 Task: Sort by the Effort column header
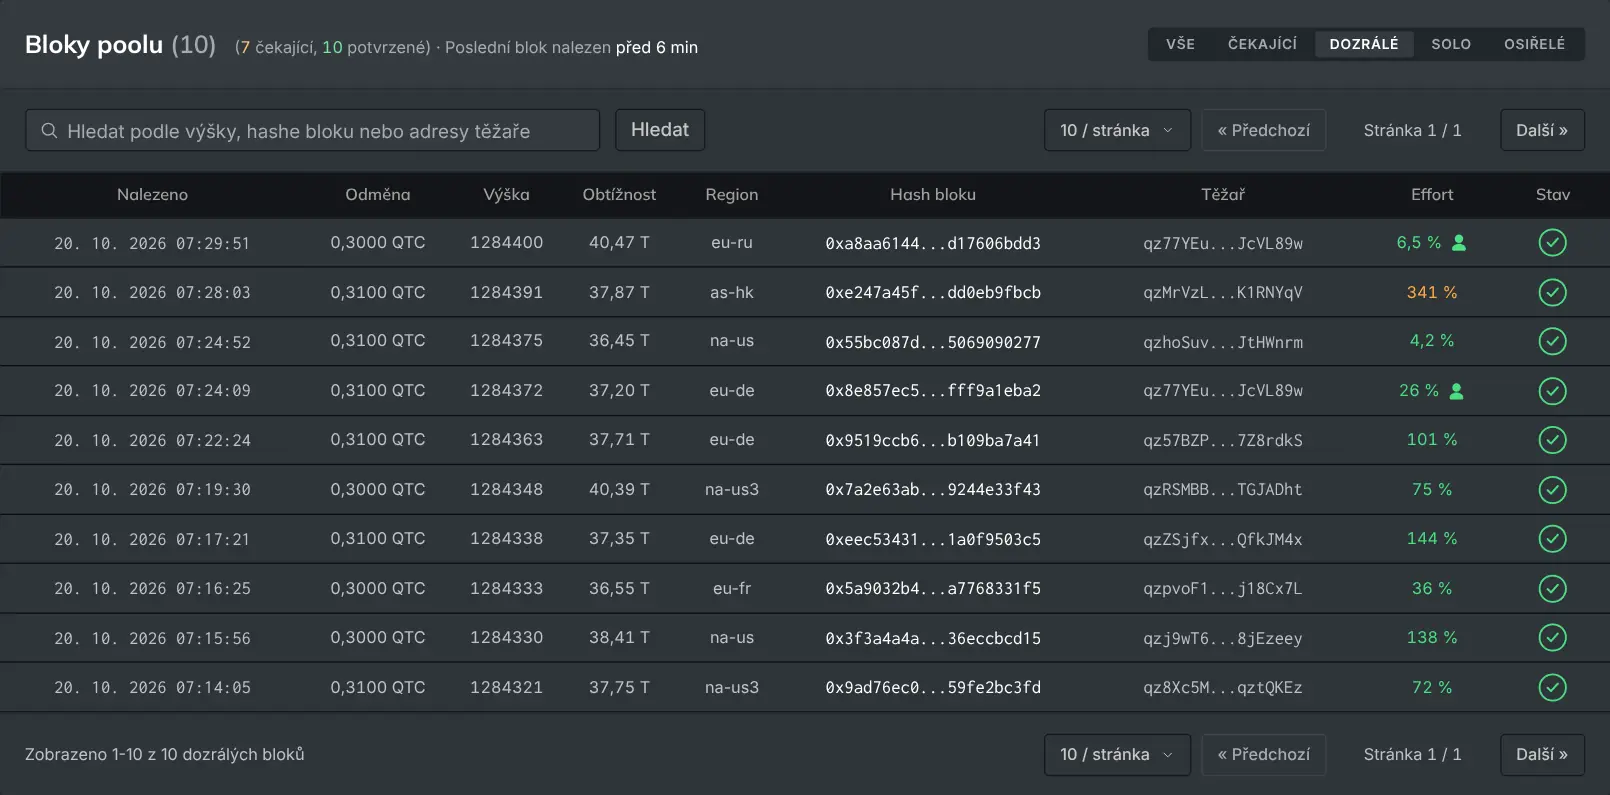[1432, 195]
